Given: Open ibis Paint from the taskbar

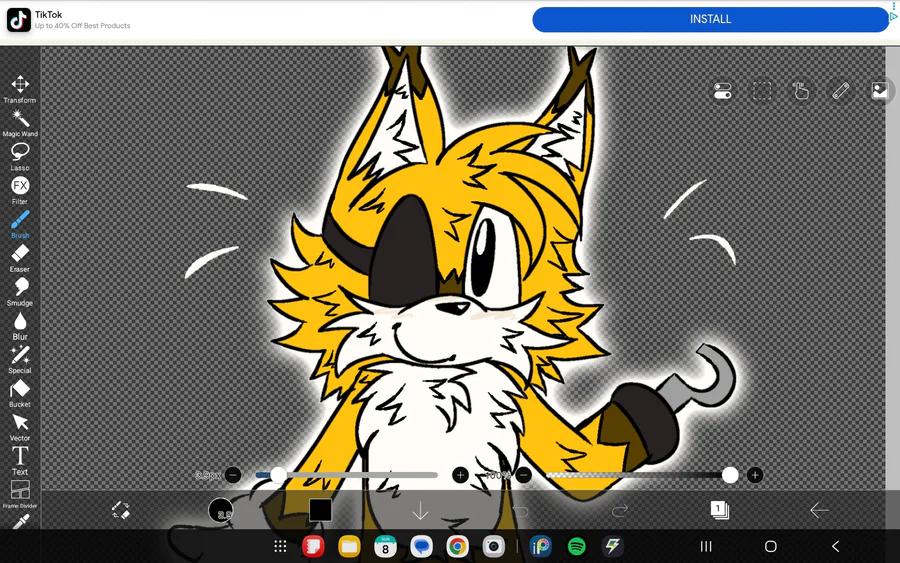Looking at the screenshot, I should tap(540, 546).
